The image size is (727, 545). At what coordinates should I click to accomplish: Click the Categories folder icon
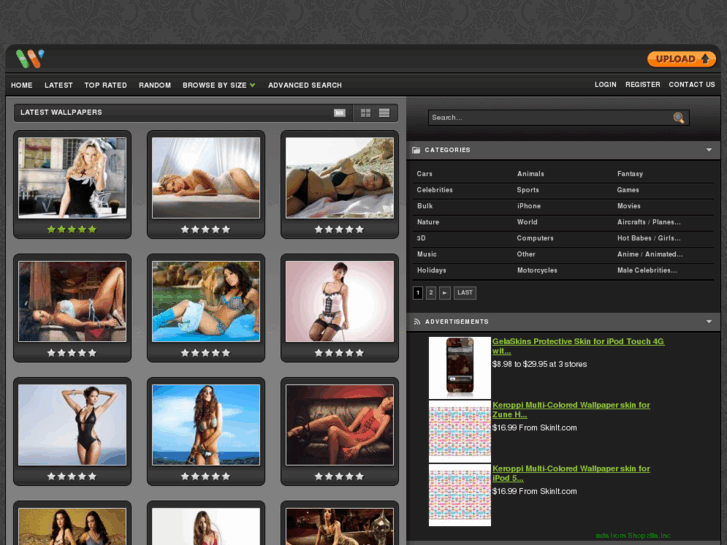tap(416, 150)
